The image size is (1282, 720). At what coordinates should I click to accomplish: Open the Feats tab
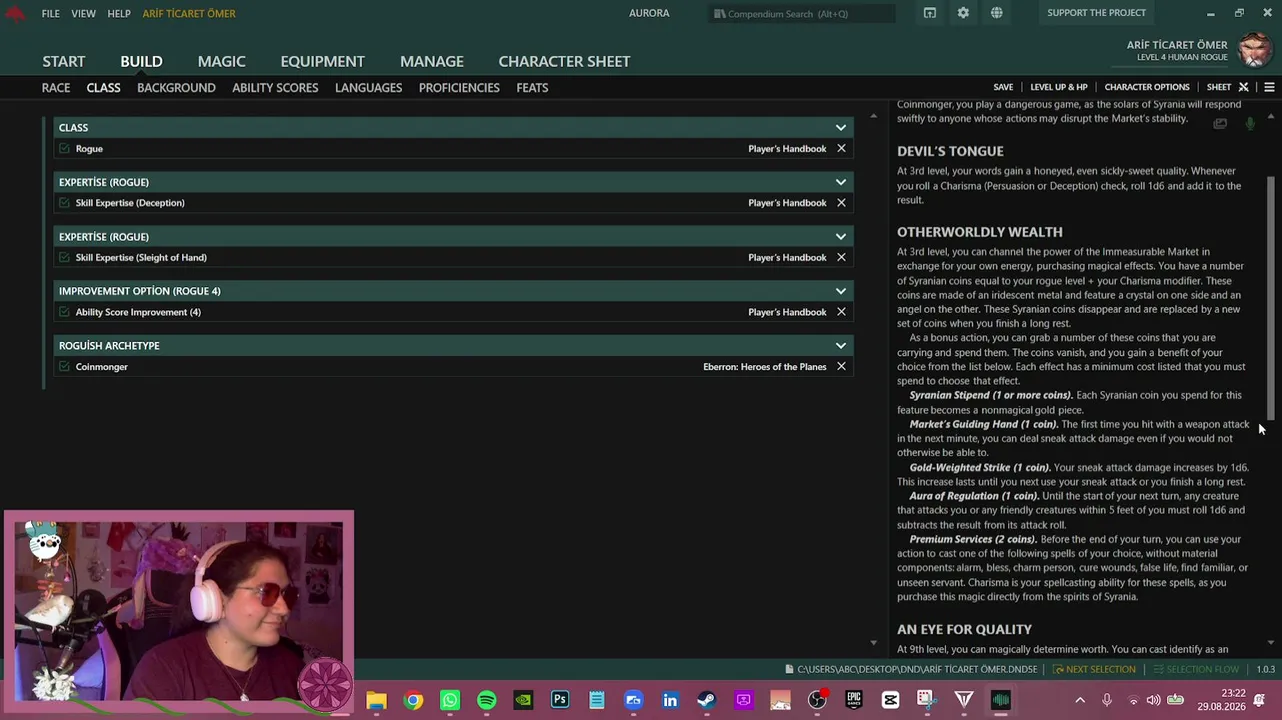[532, 88]
